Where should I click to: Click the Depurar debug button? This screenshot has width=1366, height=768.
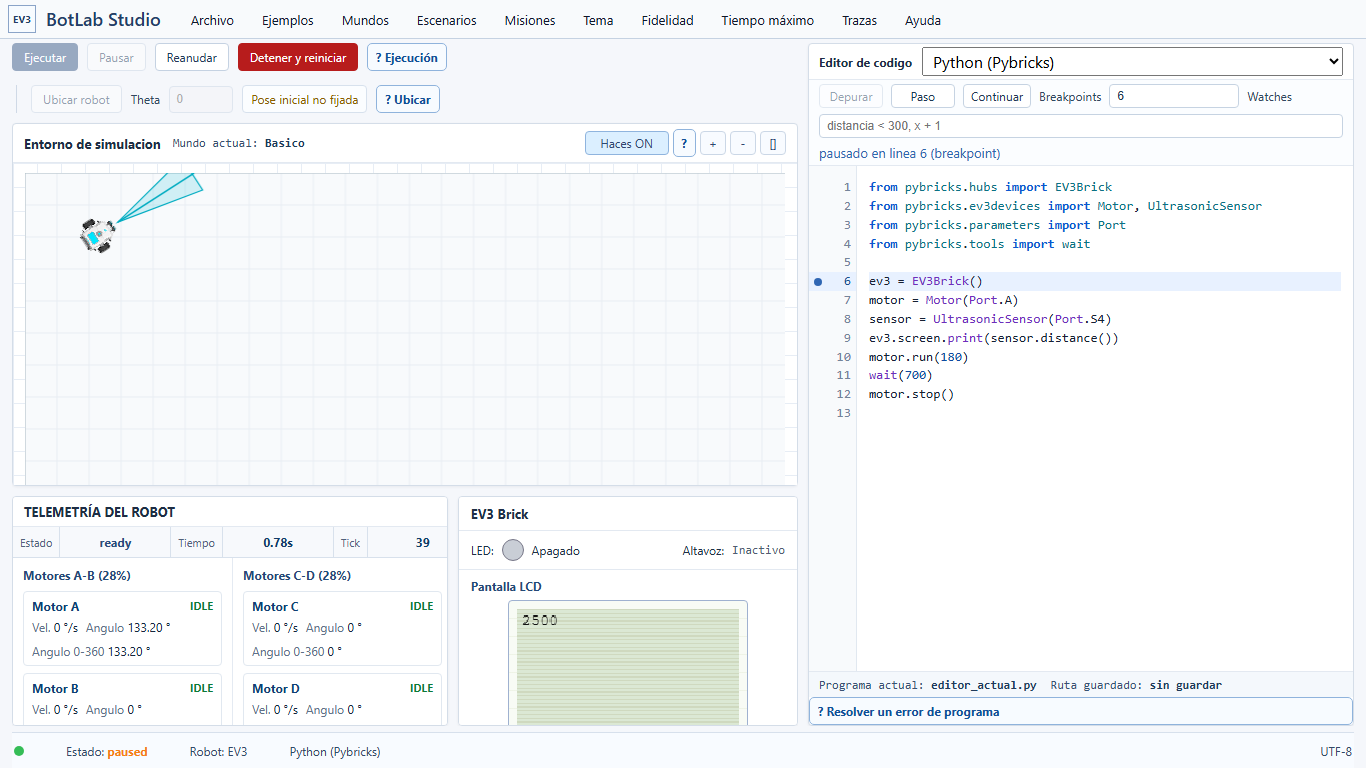point(851,97)
